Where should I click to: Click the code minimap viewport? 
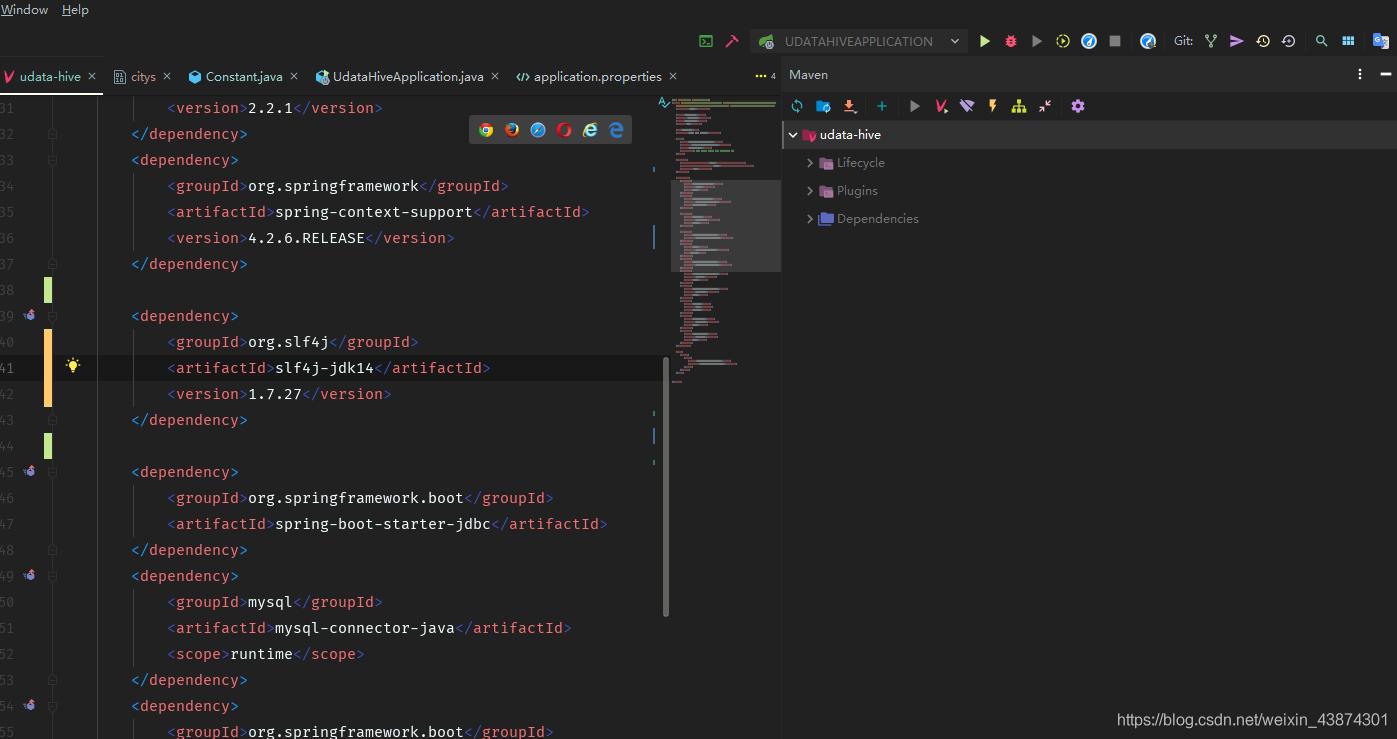(x=726, y=226)
